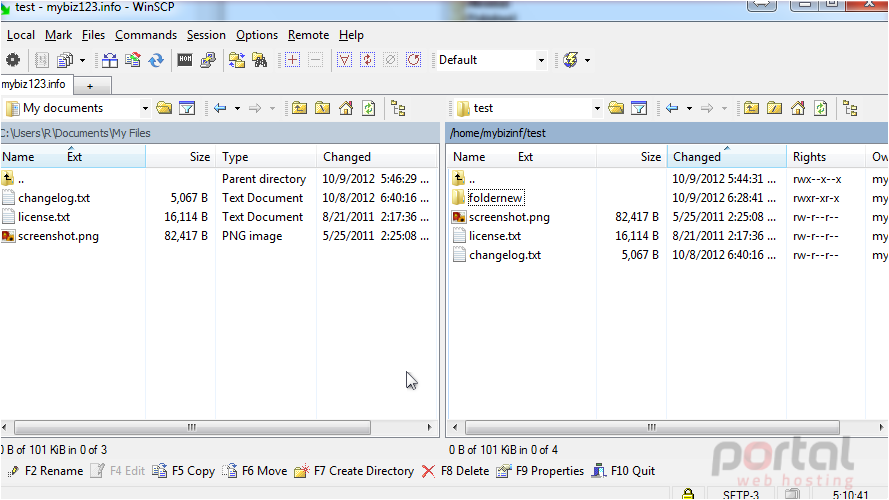
Task: Select the foldernew folder in remote panel
Action: click(496, 198)
